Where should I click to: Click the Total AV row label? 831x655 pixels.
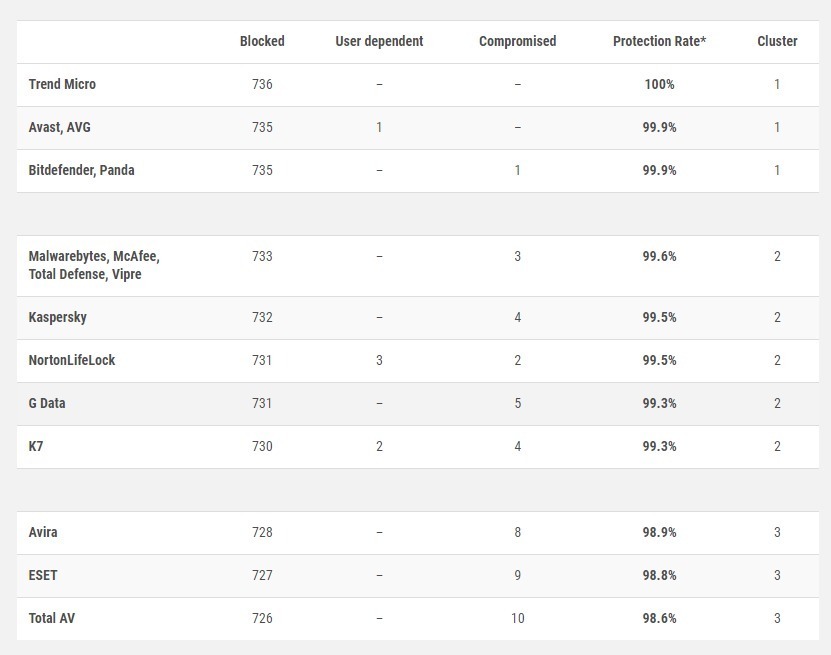pos(51,618)
